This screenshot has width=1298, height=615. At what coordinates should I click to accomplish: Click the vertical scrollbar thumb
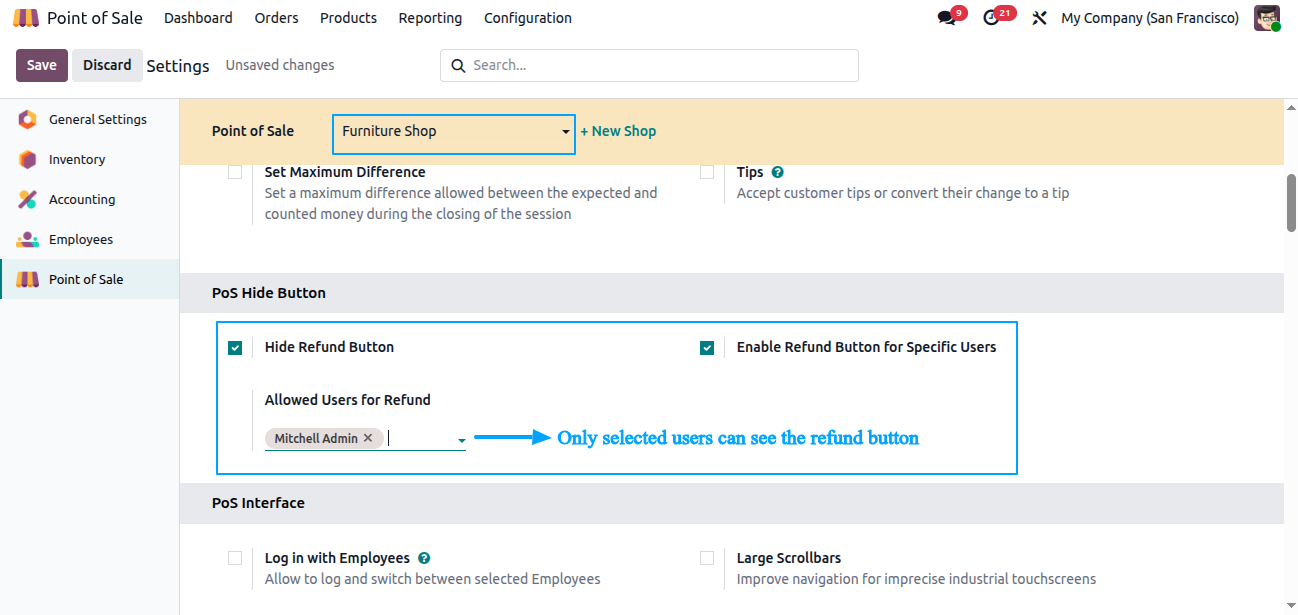pyautogui.click(x=1291, y=203)
